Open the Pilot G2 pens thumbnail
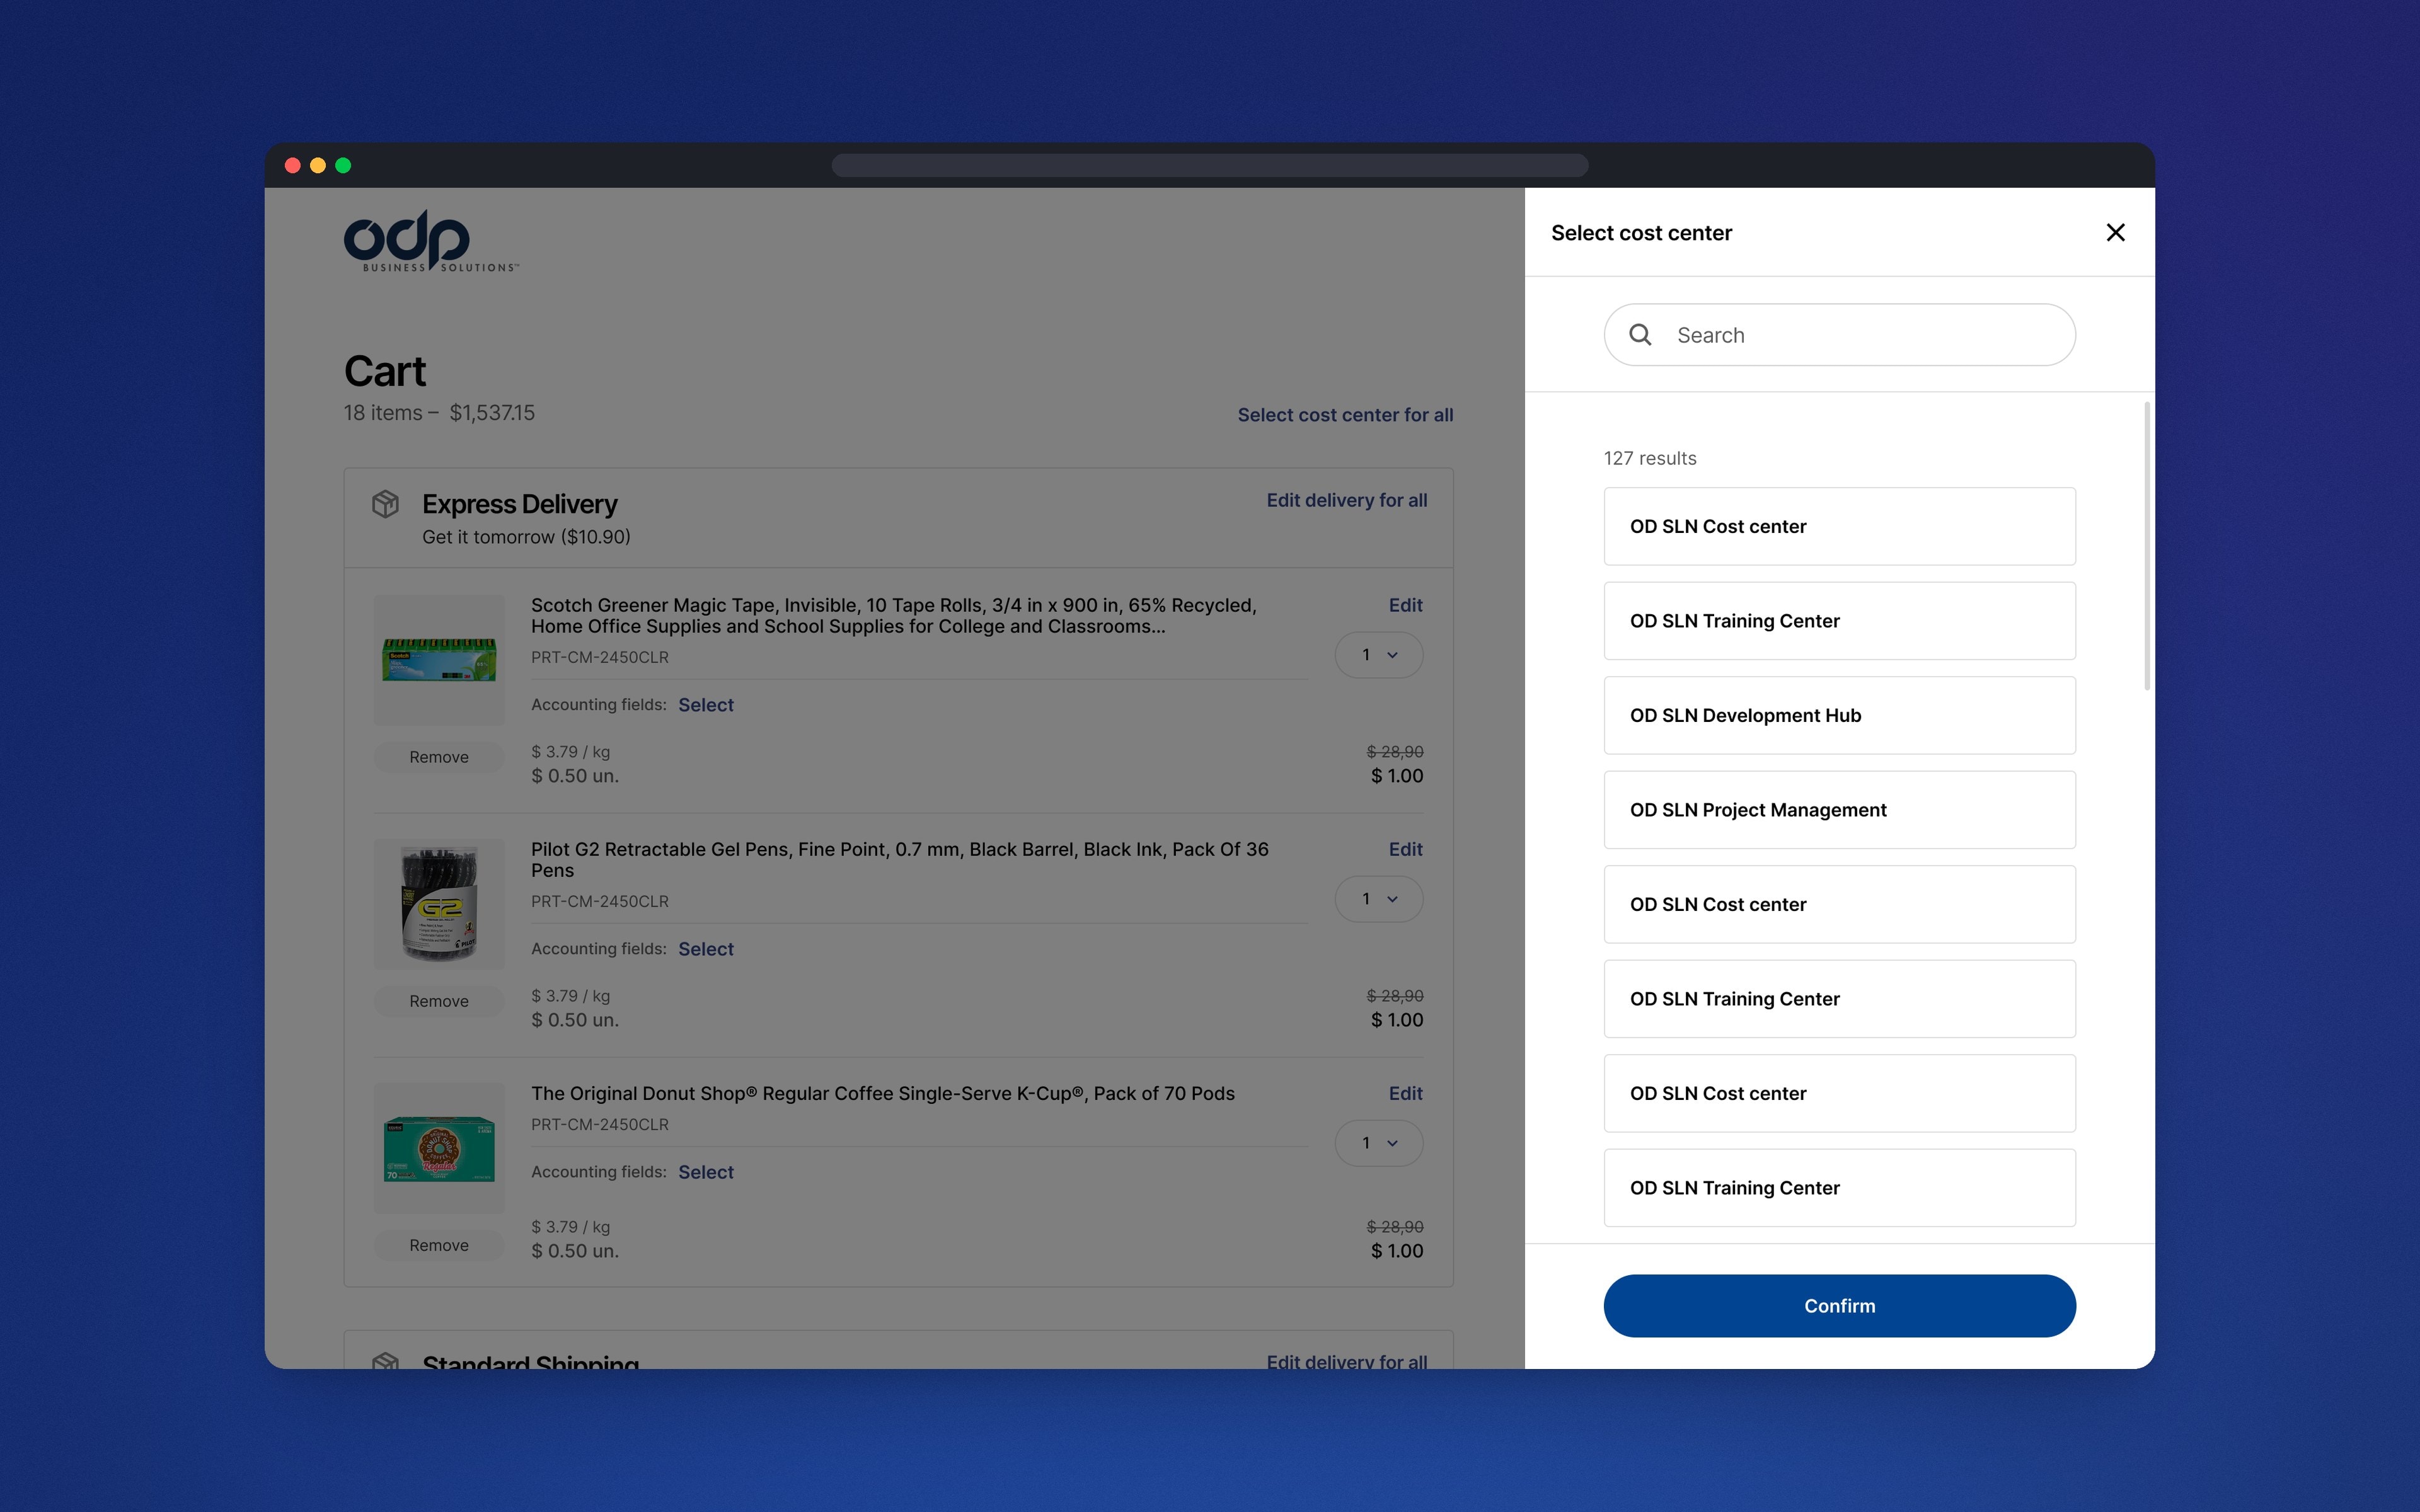Viewport: 2420px width, 1512px height. 439,904
